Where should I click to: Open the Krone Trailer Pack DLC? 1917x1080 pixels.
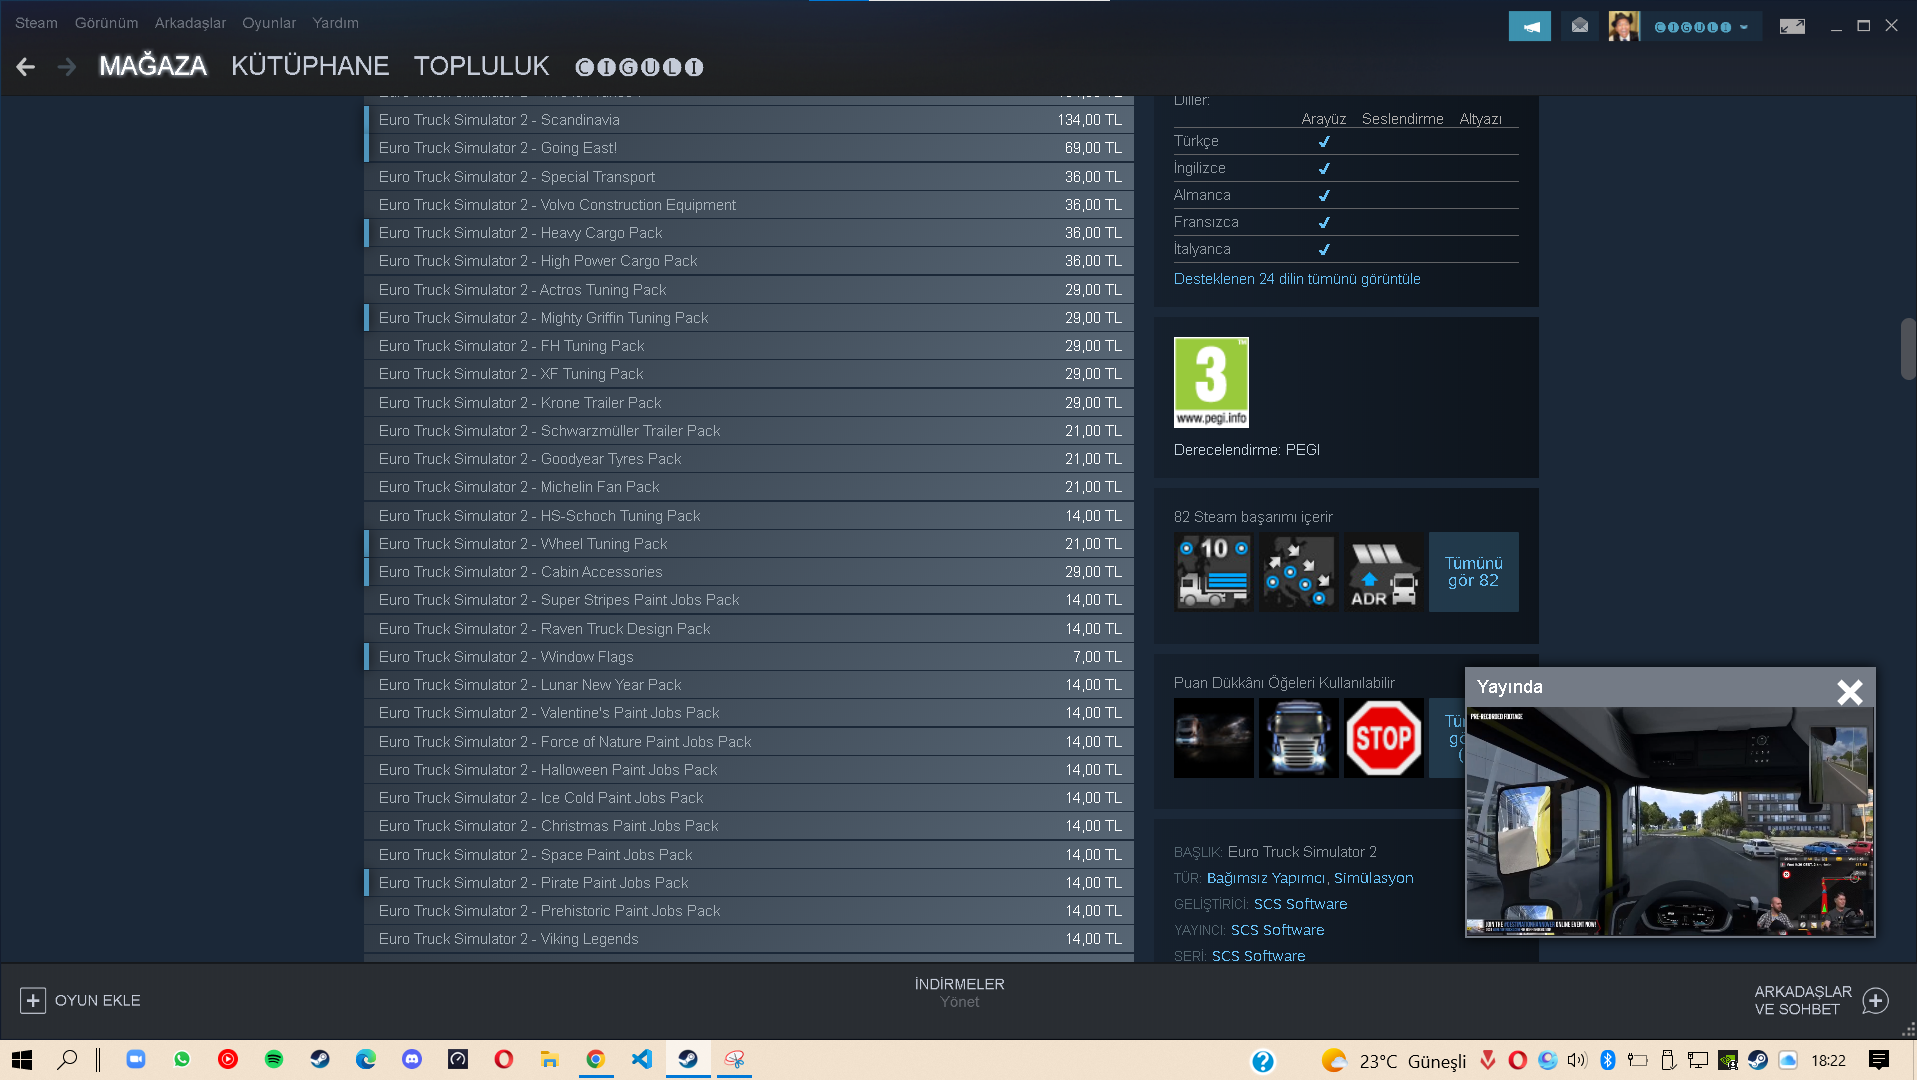point(749,403)
